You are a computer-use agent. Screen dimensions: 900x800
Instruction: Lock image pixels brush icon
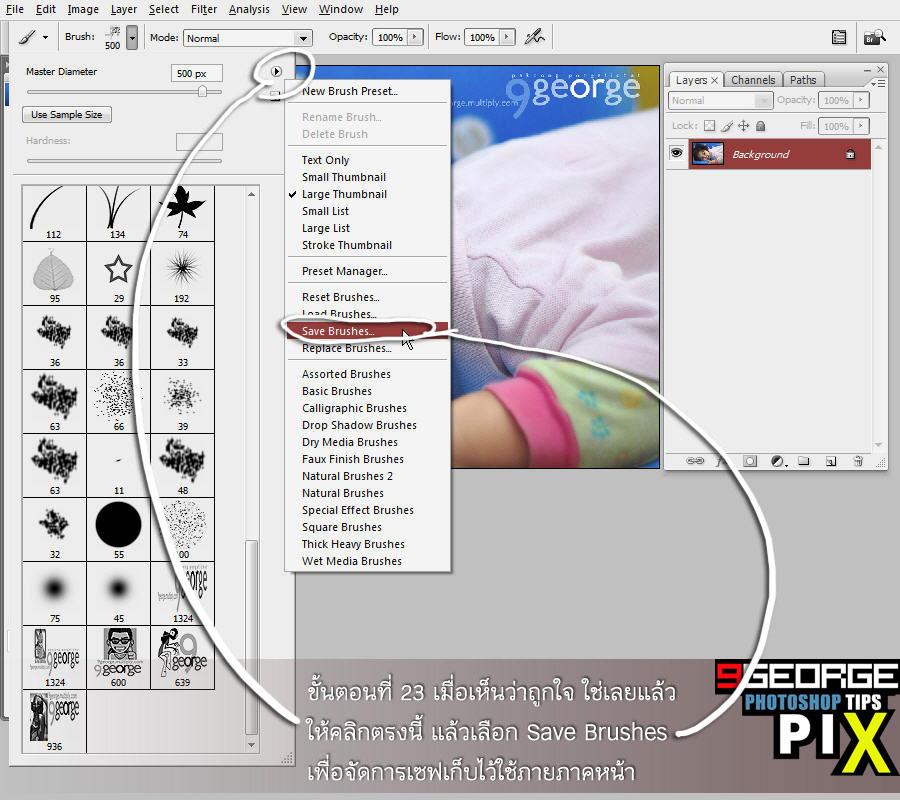coord(727,126)
